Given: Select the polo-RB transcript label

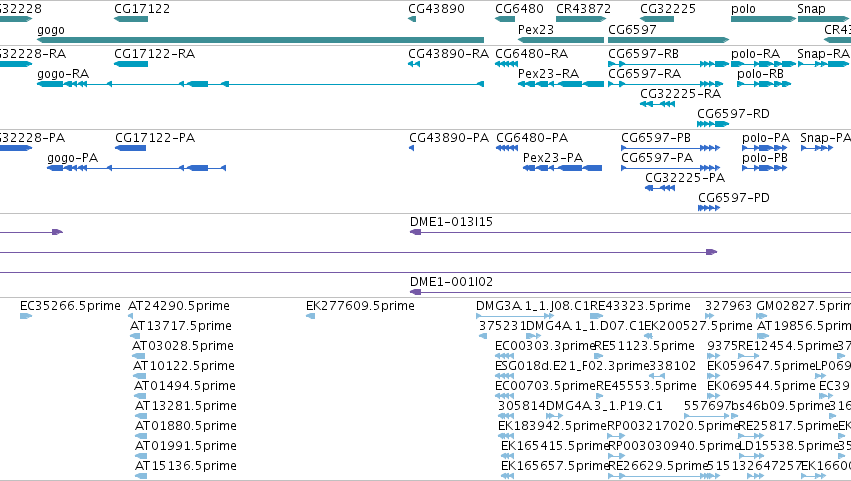Looking at the screenshot, I should tap(760, 74).
